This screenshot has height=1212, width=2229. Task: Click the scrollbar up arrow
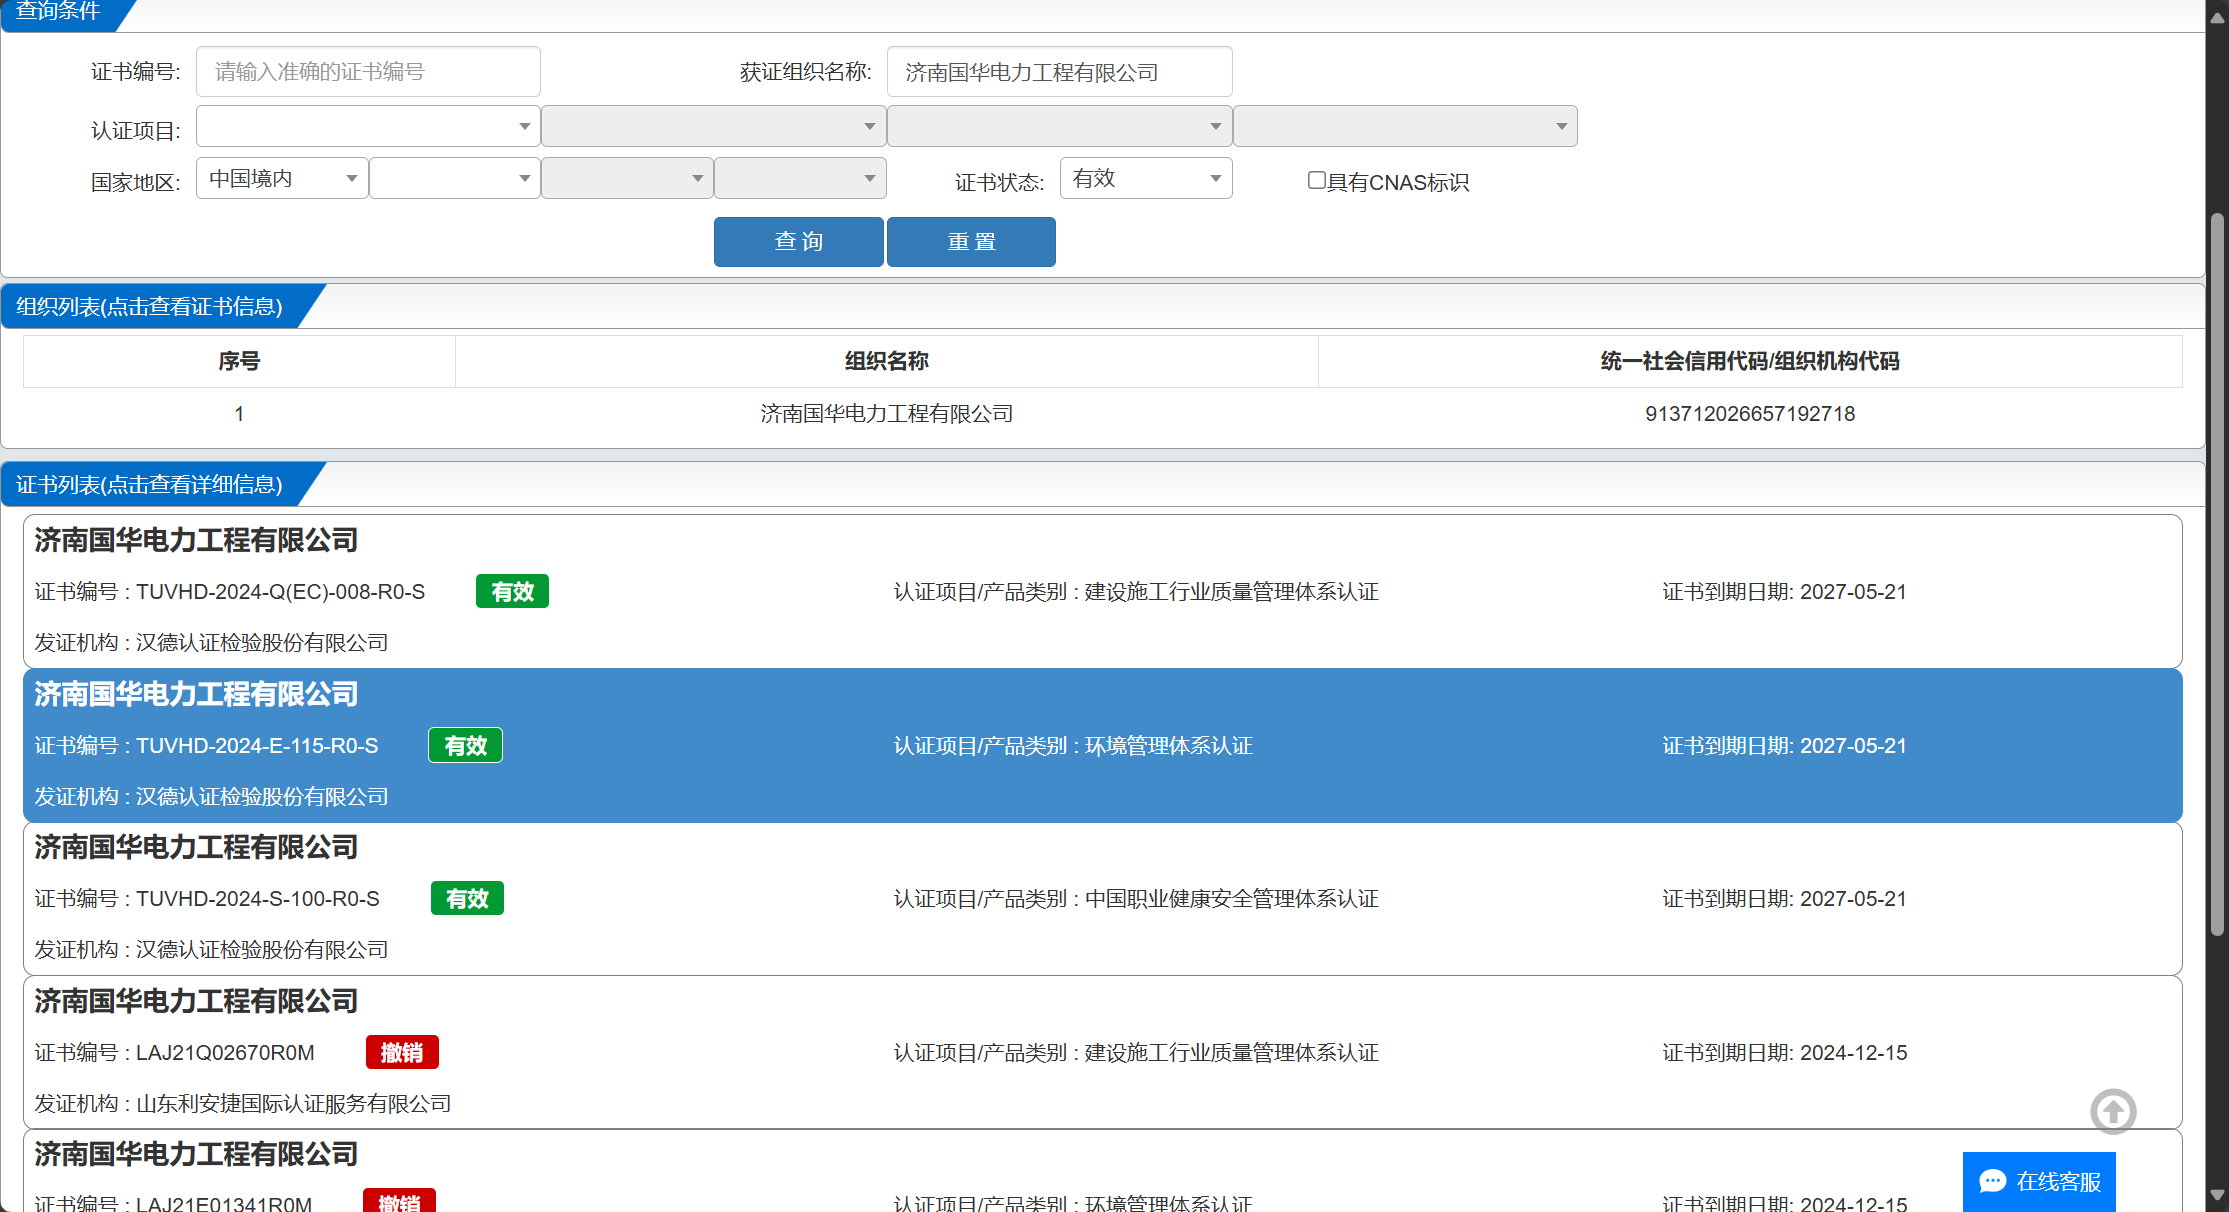[x=2217, y=17]
